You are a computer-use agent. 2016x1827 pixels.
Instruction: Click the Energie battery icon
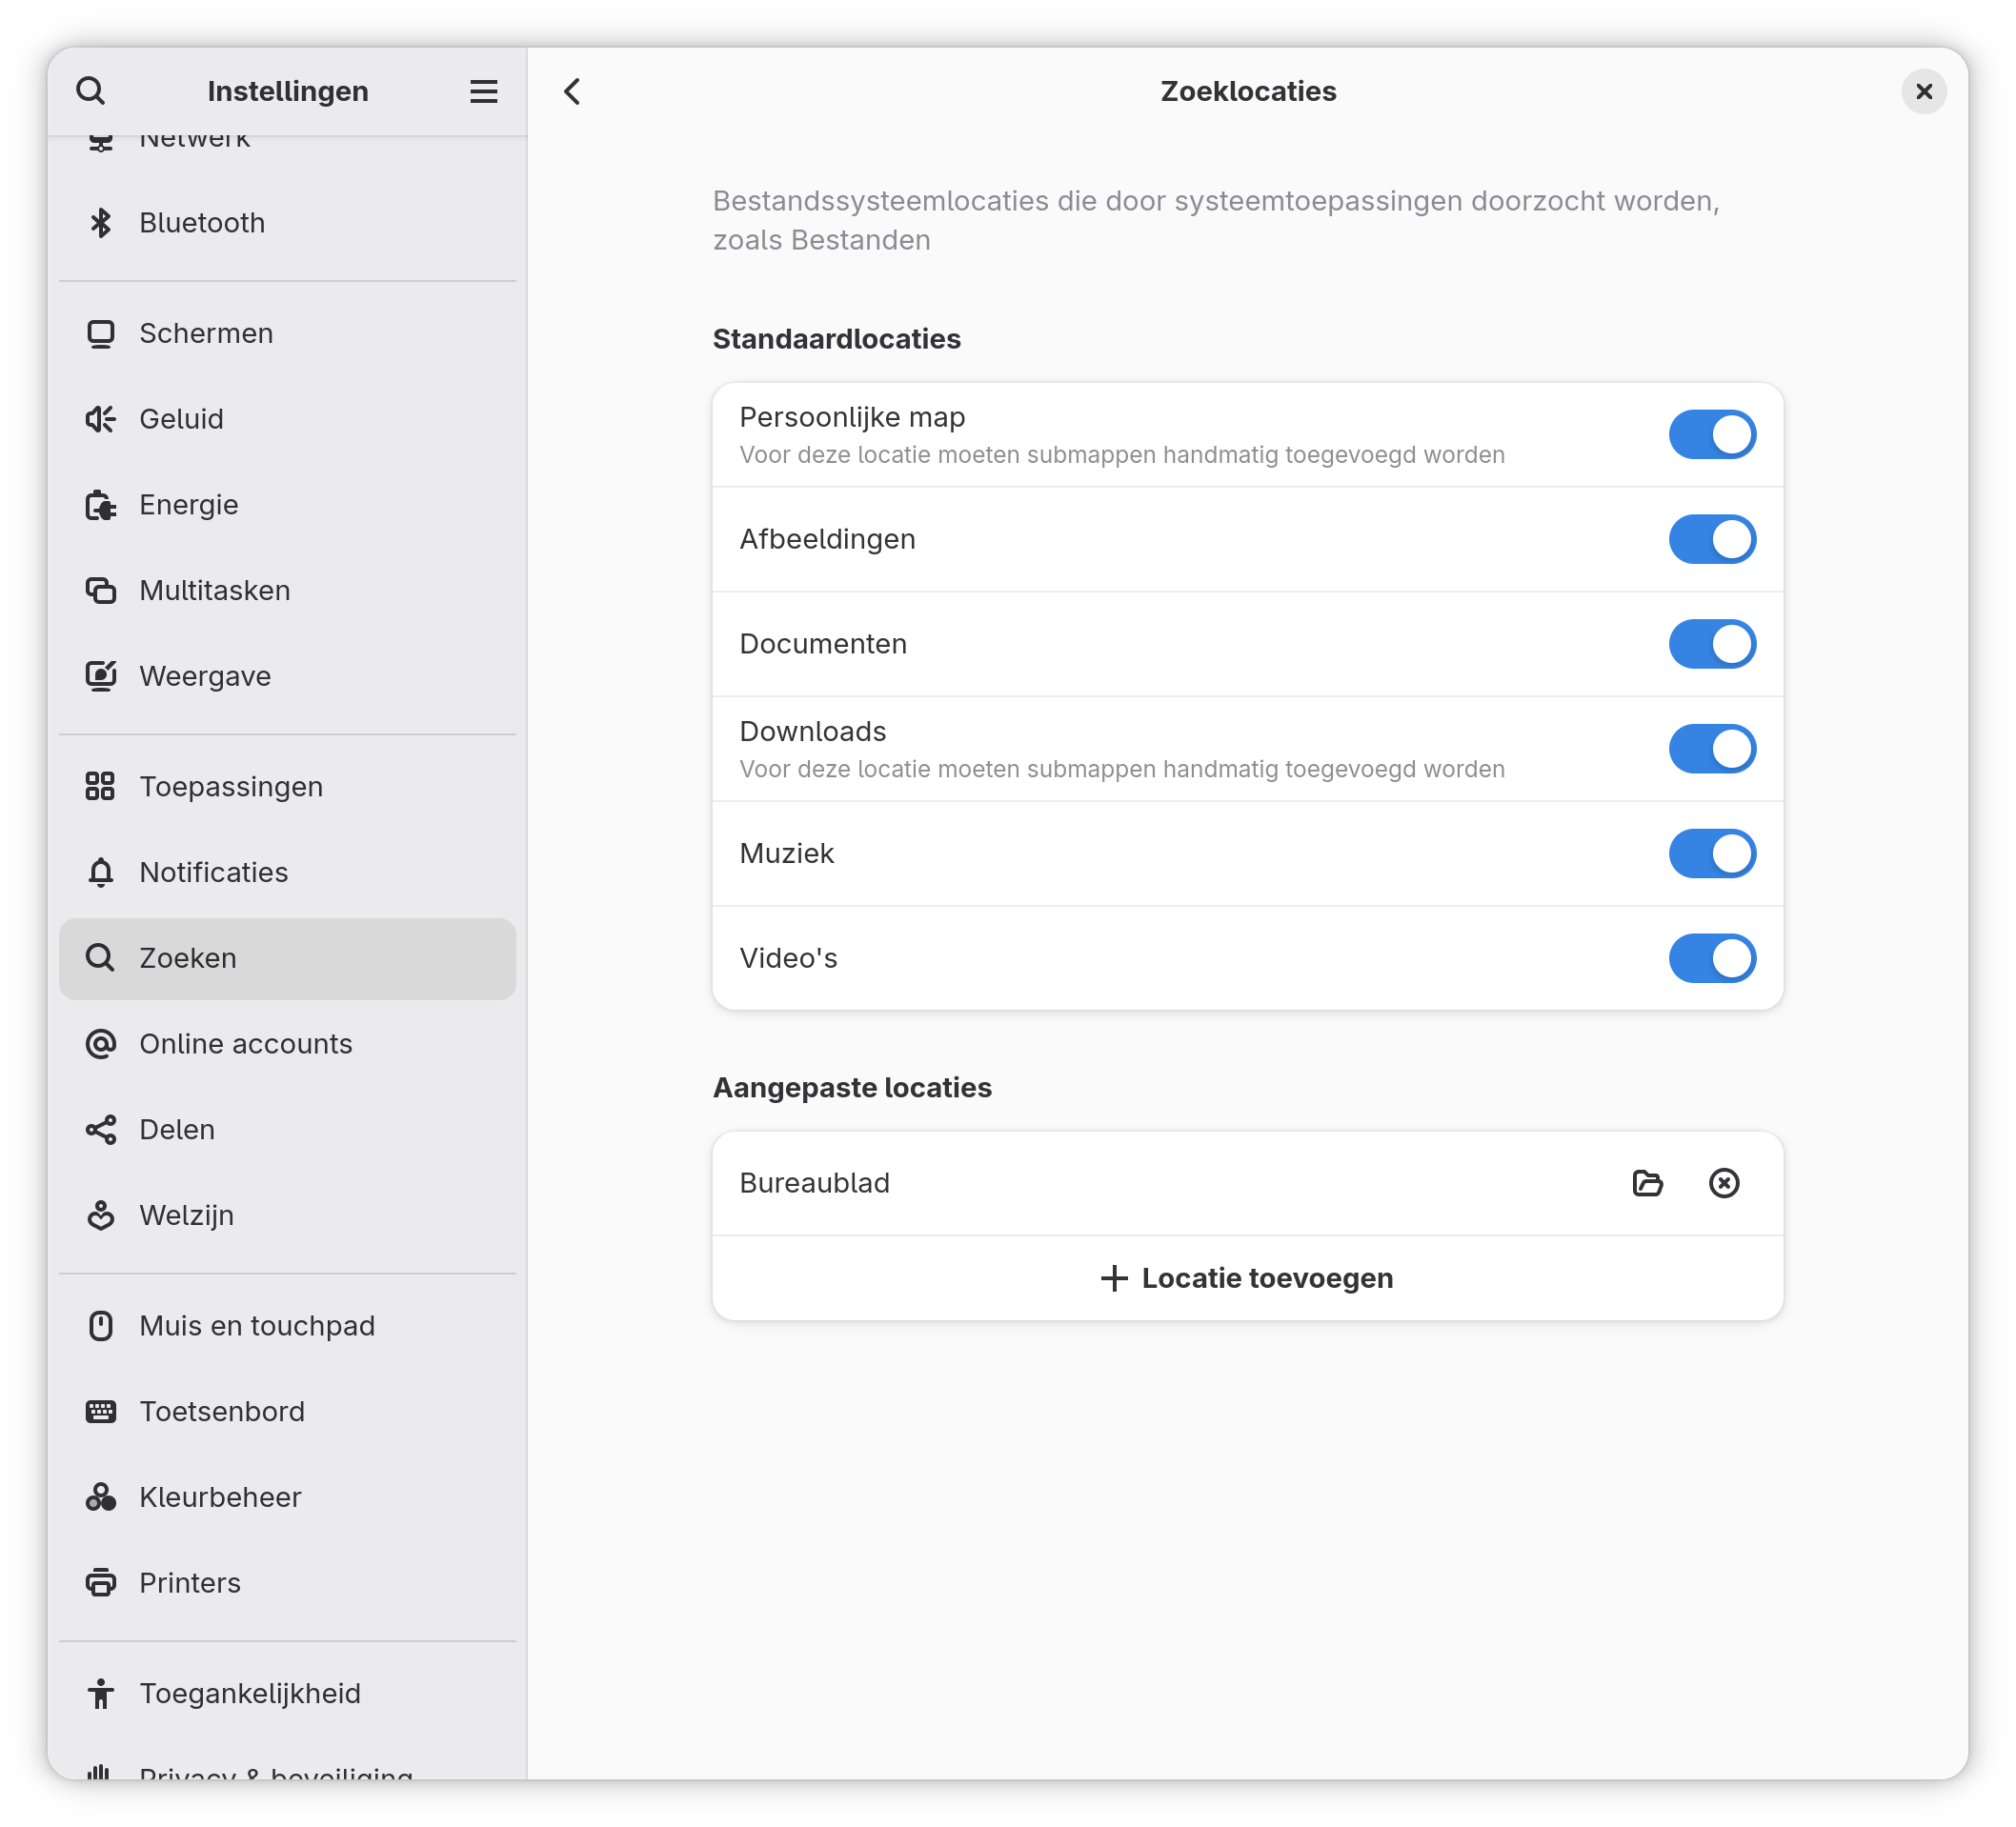coord(100,505)
